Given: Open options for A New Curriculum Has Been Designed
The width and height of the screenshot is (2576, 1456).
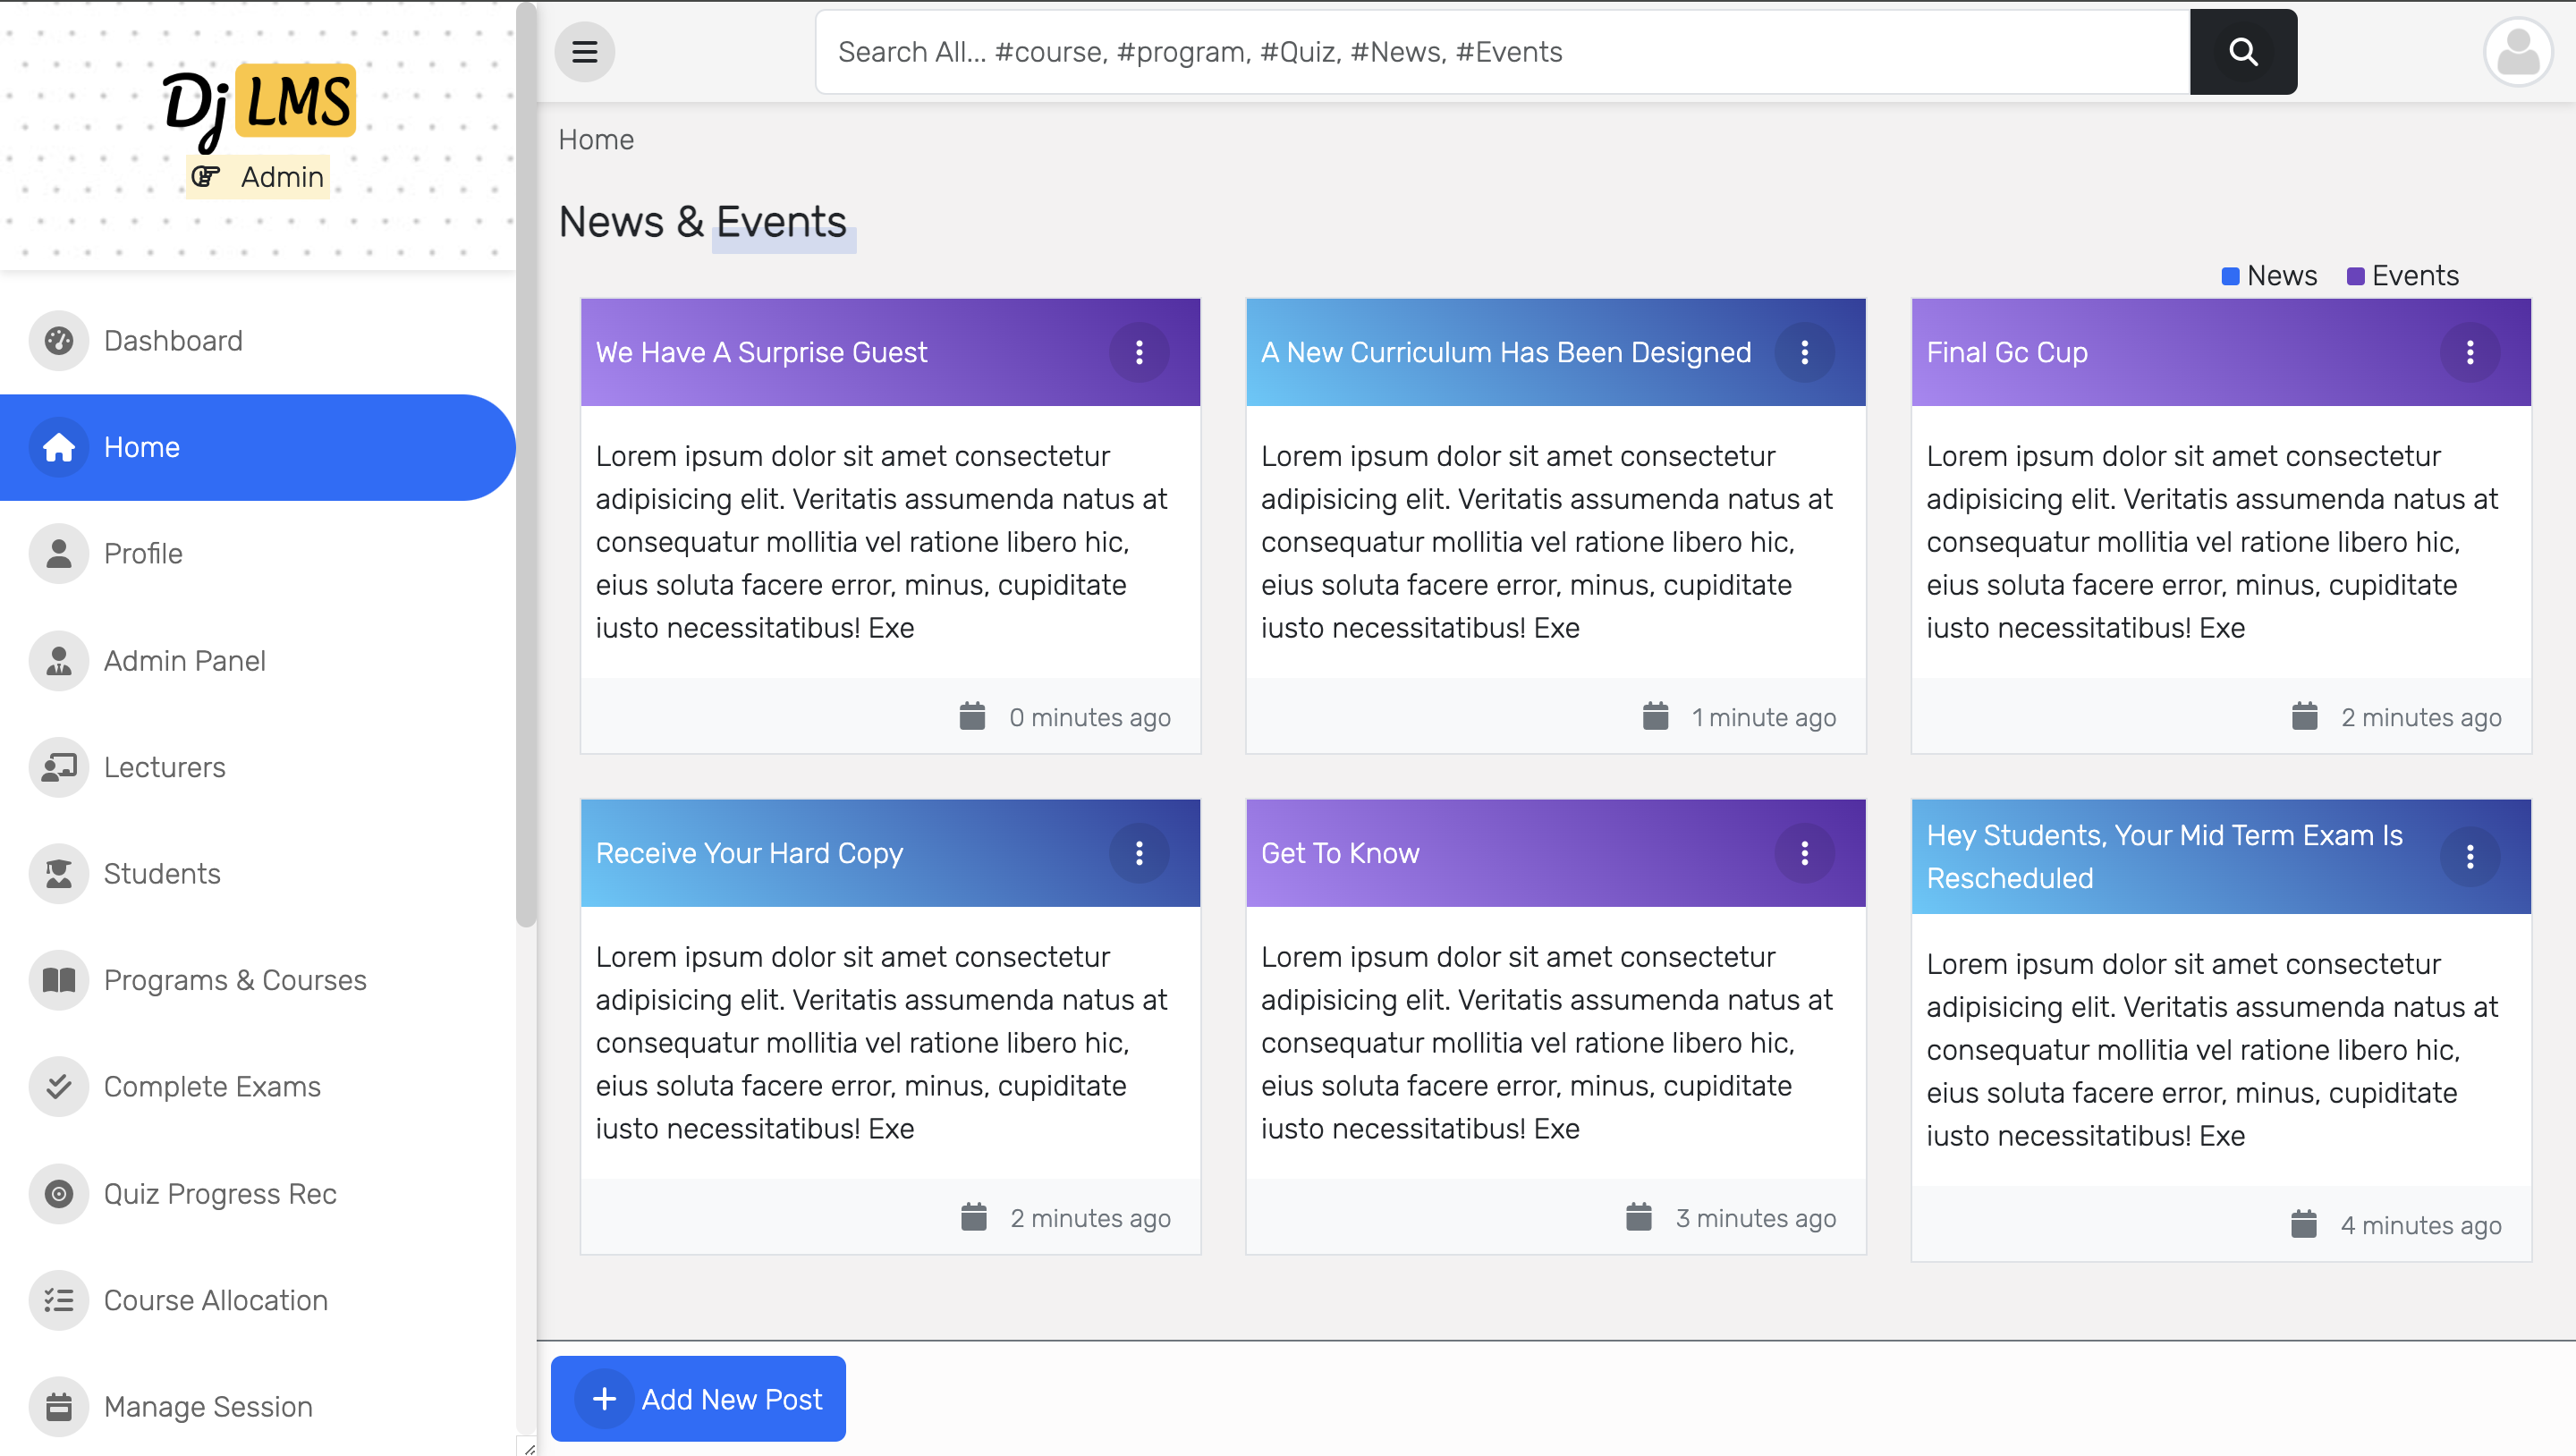Looking at the screenshot, I should 1804,352.
